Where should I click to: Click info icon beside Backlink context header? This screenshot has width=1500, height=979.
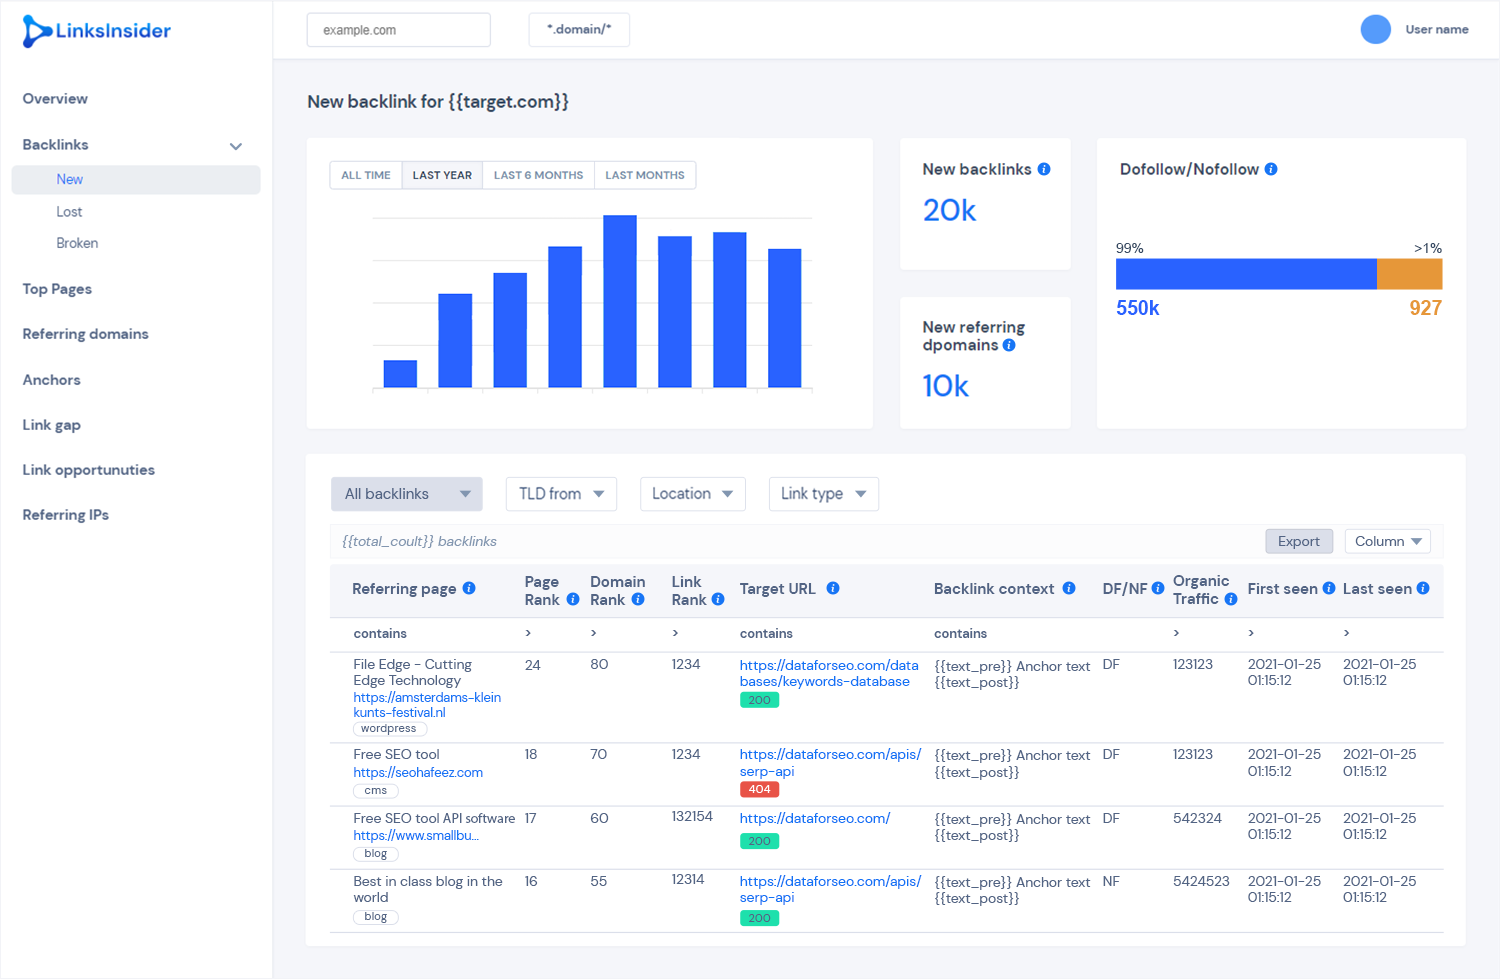[1069, 588]
